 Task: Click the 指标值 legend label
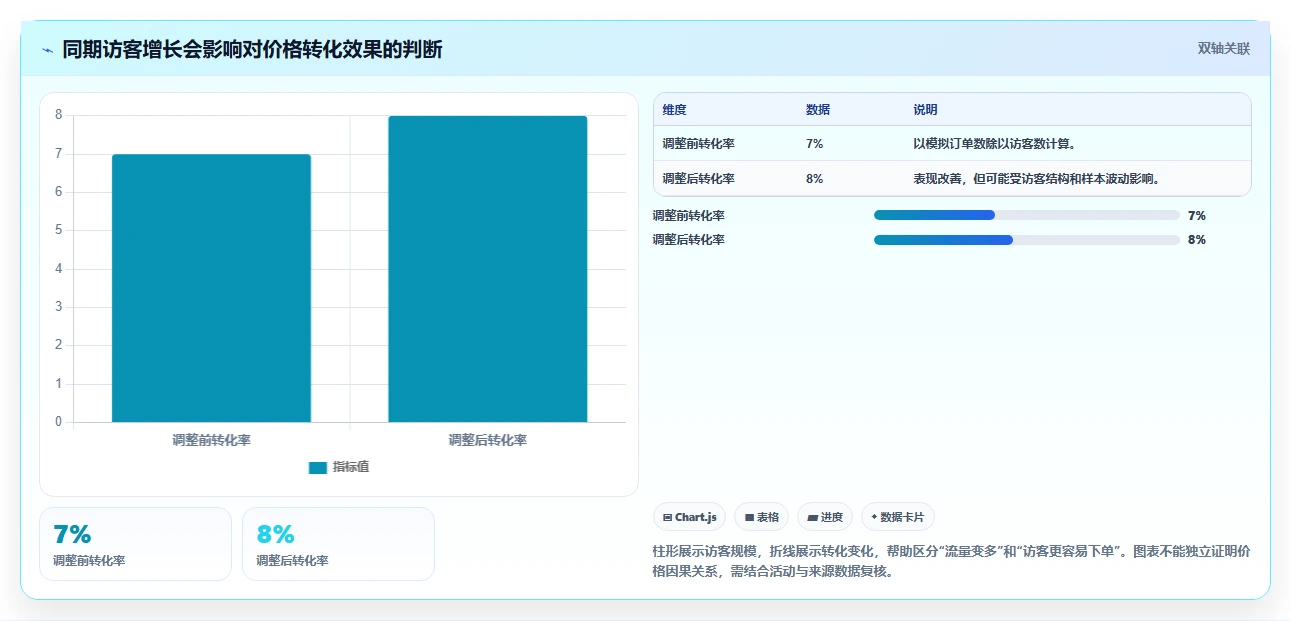point(351,467)
